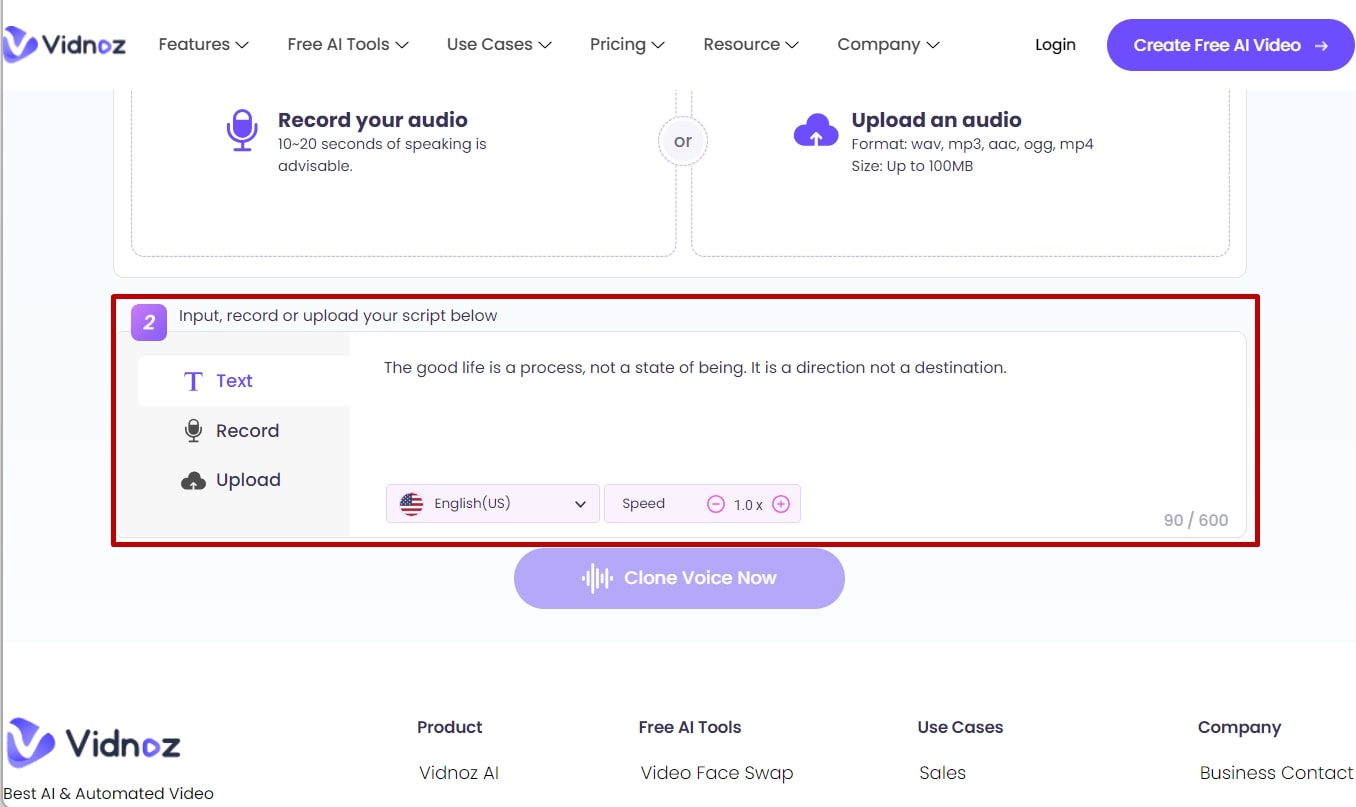Decrease speed with the minus icon
Viewport: 1356px width, 807px height.
[x=716, y=504]
